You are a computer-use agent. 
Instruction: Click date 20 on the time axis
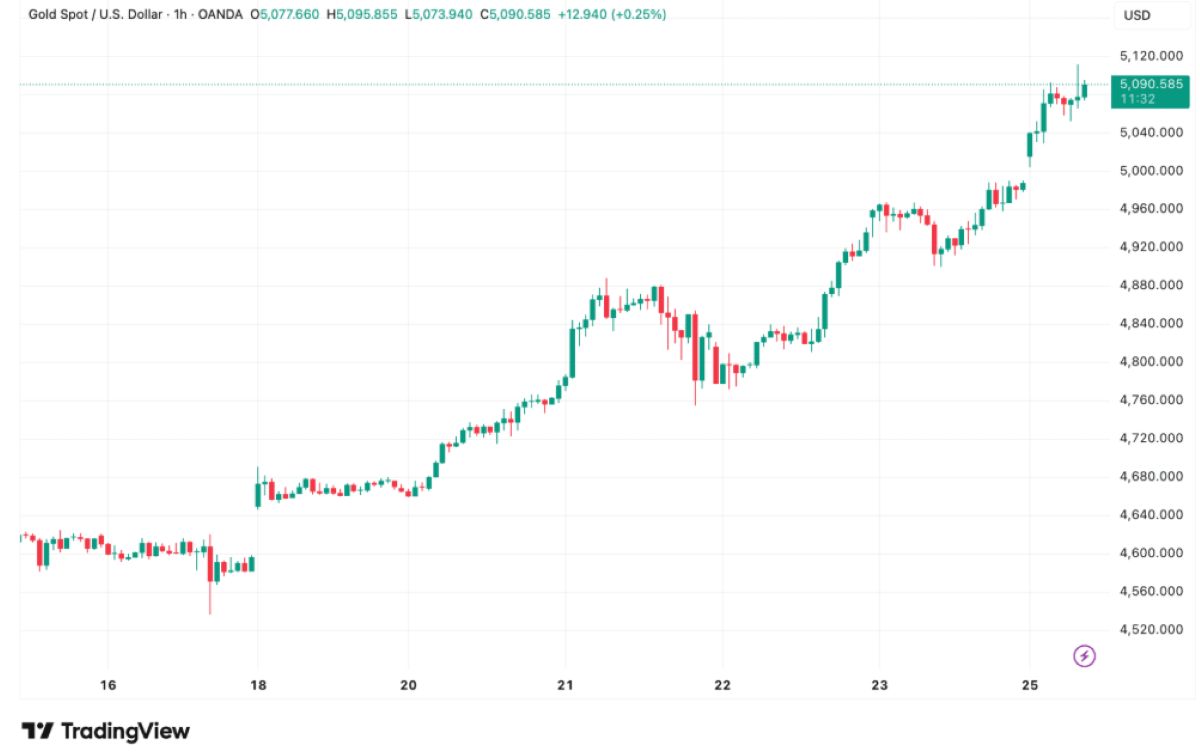click(x=408, y=686)
